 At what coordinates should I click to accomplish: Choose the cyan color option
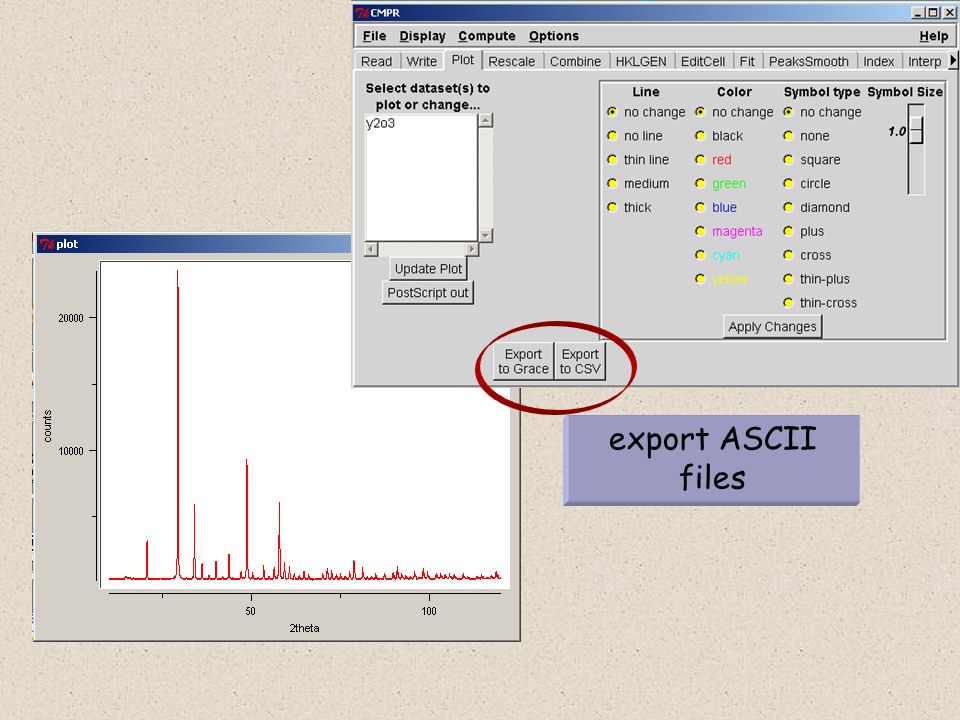pyautogui.click(x=700, y=255)
